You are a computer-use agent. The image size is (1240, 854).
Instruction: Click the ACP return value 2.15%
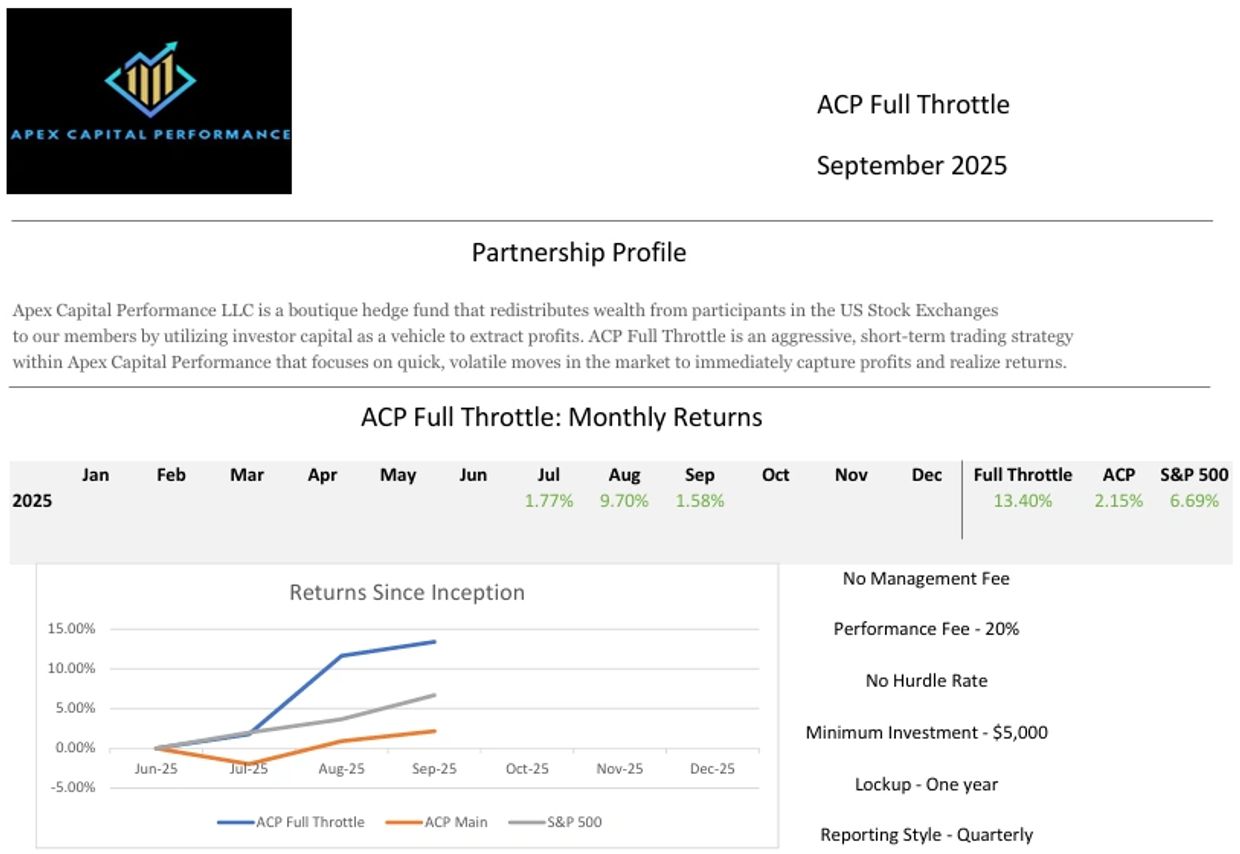(x=1118, y=501)
